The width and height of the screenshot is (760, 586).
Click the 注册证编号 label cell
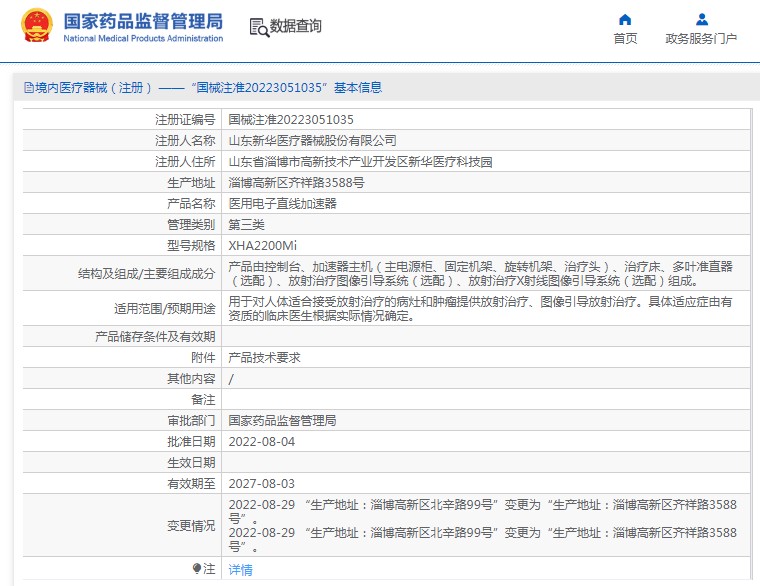click(x=185, y=120)
